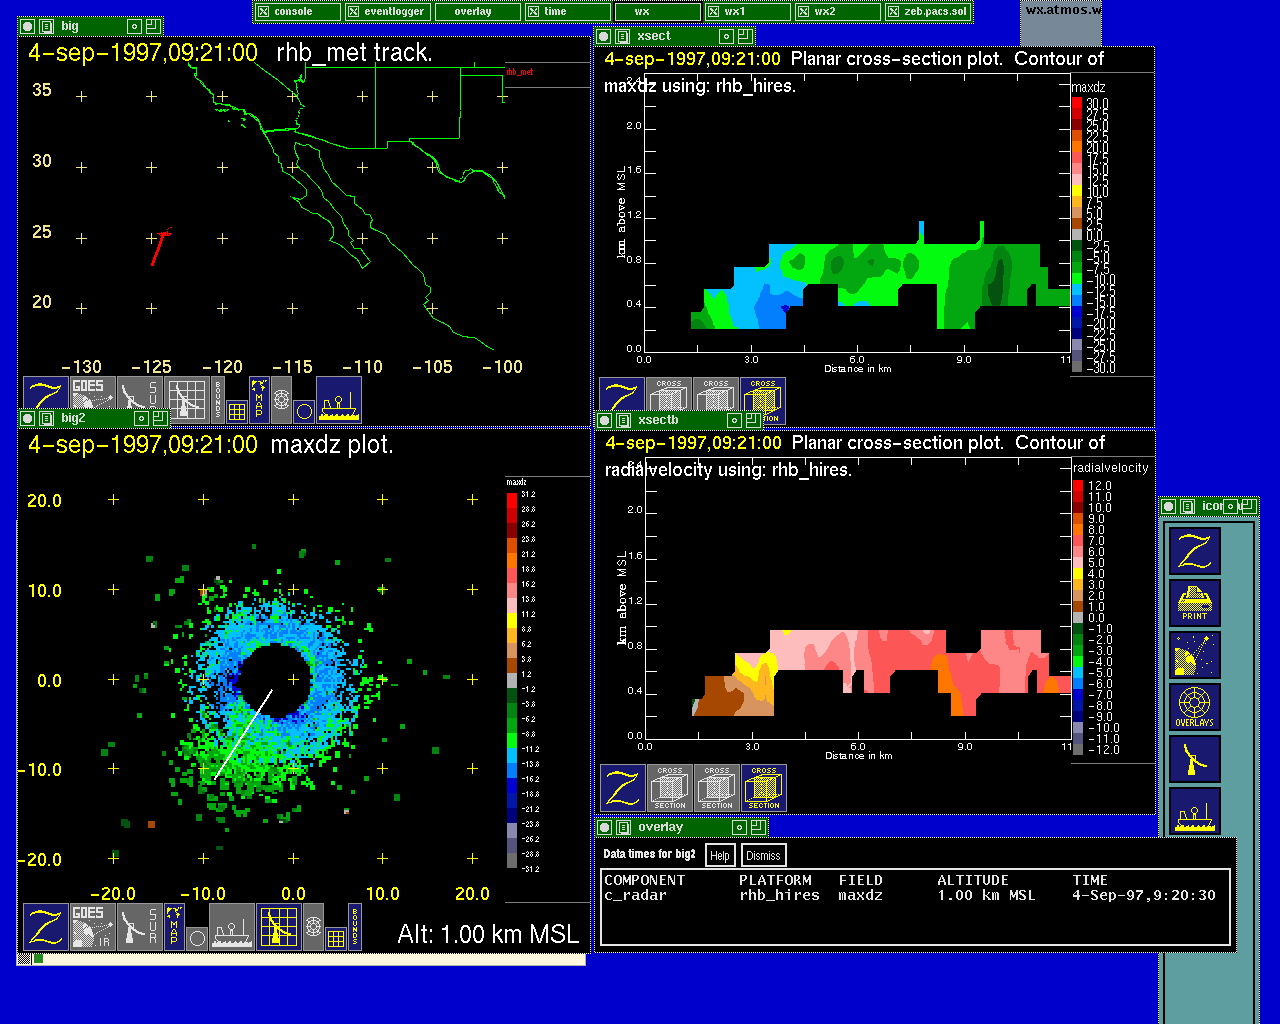1280x1024 pixels.
Task: Select the ship icon in the icon panel
Action: point(1194,811)
